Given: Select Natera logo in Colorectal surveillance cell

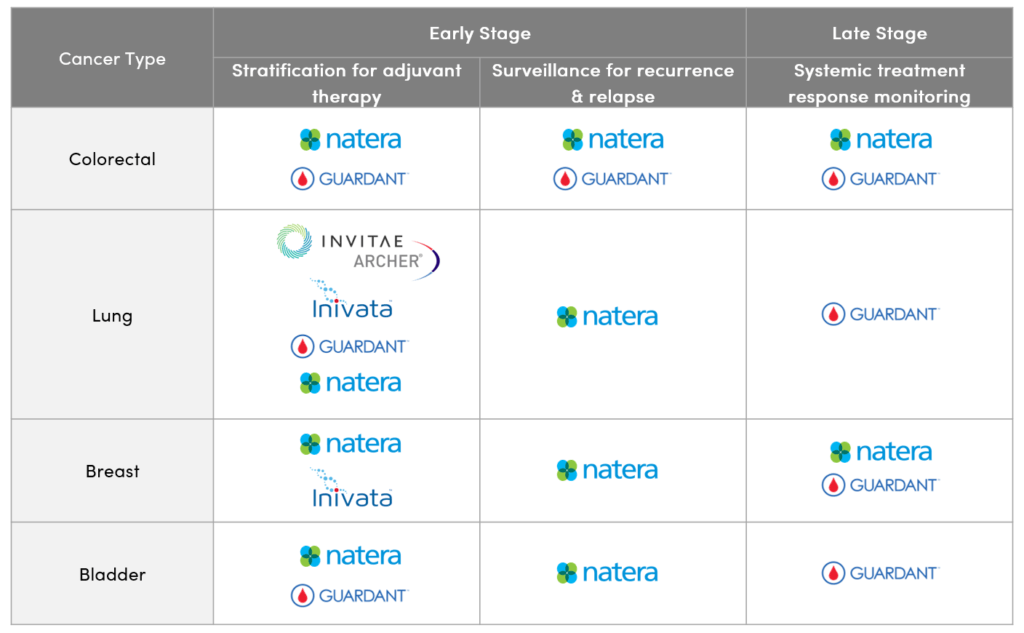Looking at the screenshot, I should coord(613,139).
